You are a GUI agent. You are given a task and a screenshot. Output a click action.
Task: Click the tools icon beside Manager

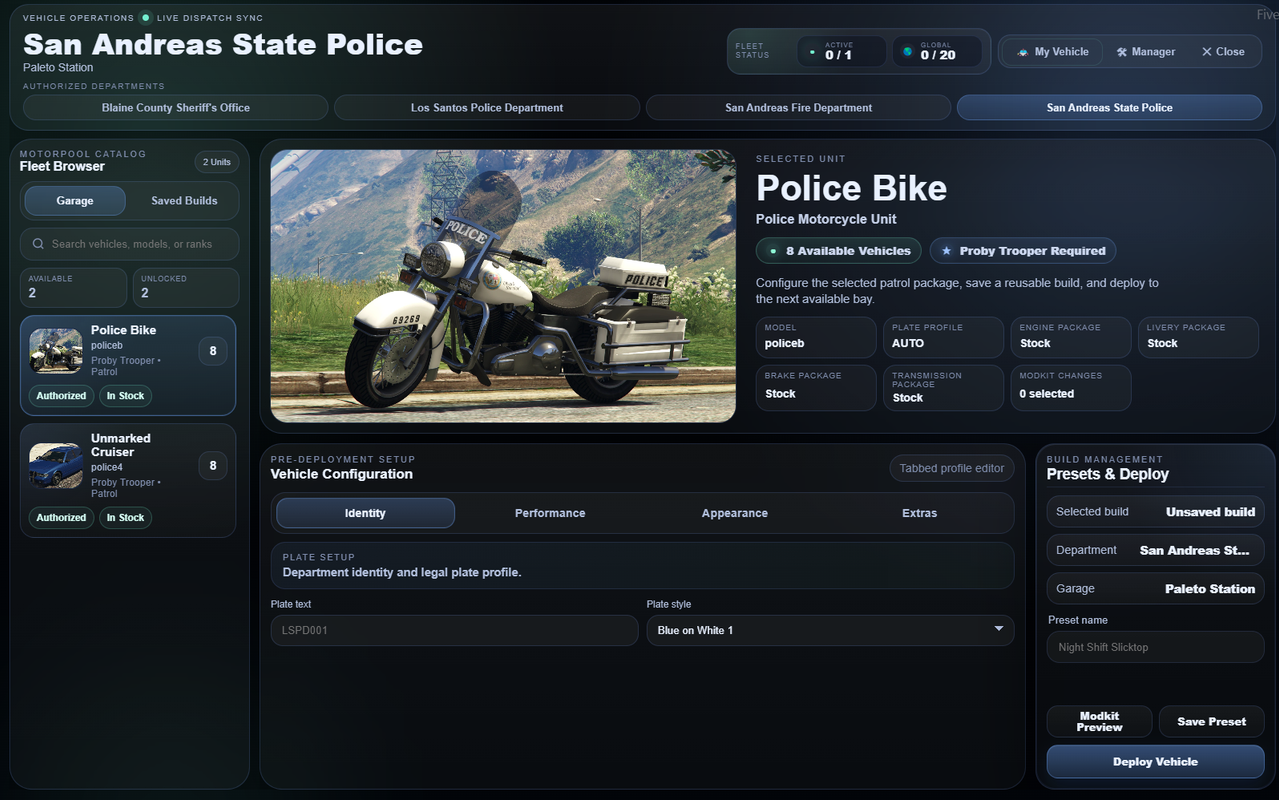point(1122,52)
